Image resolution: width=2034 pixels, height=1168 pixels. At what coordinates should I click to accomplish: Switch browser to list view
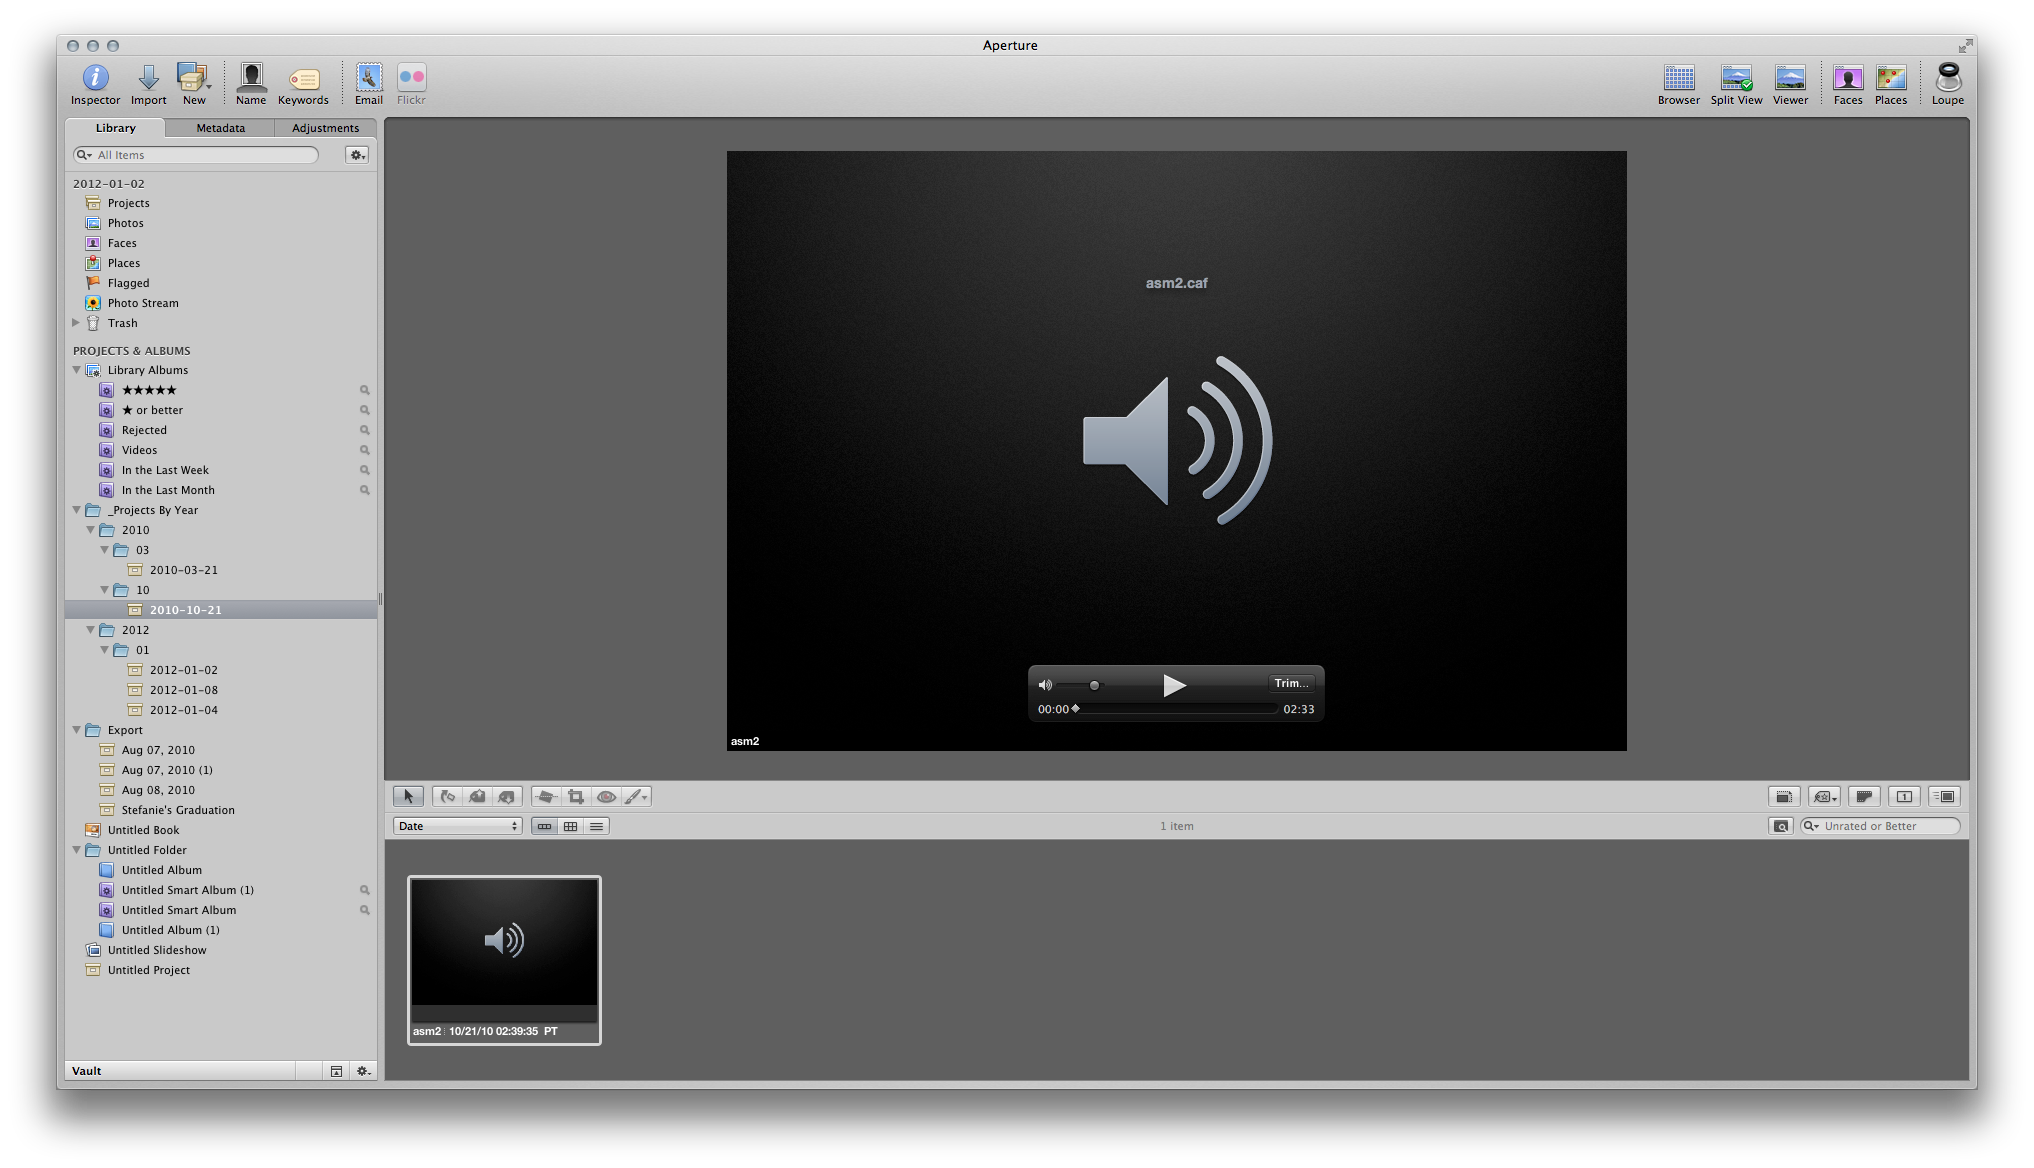coord(596,827)
